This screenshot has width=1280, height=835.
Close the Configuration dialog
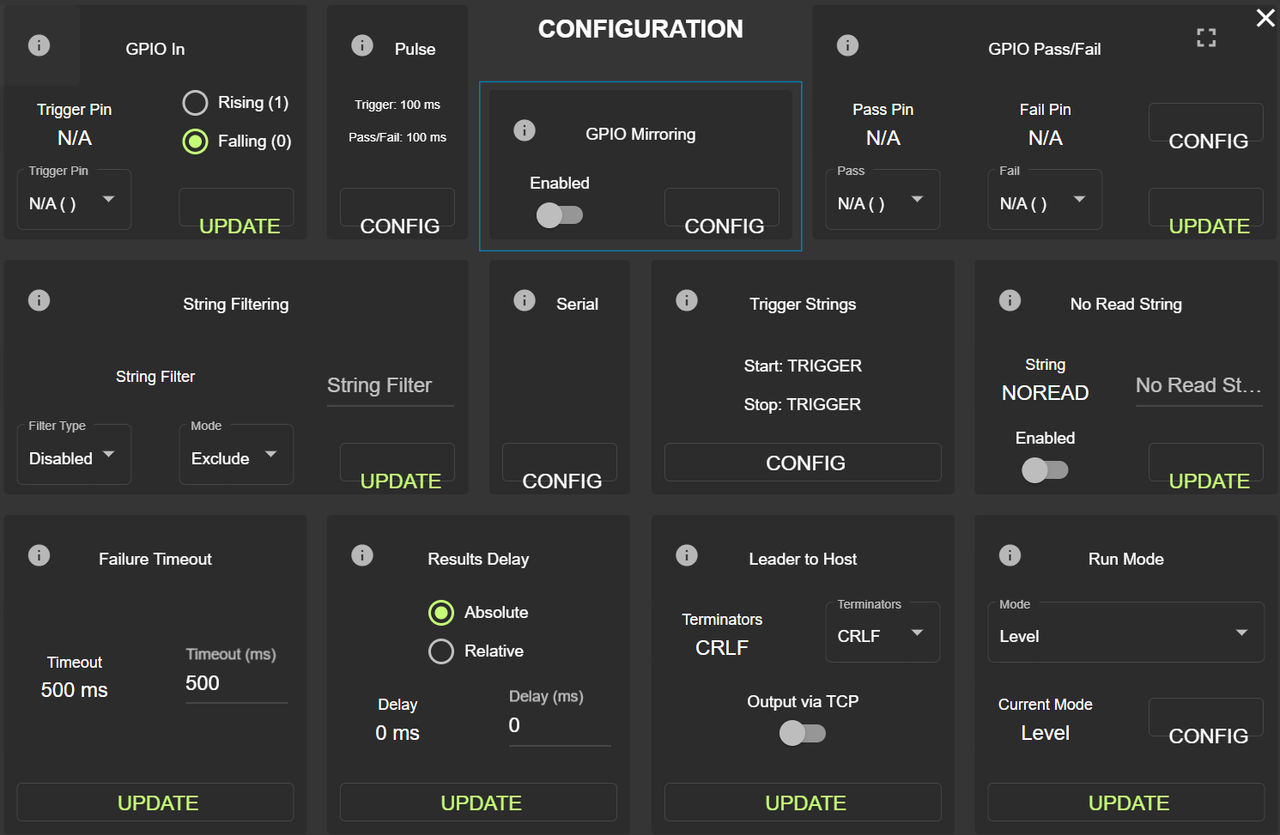click(x=1265, y=17)
